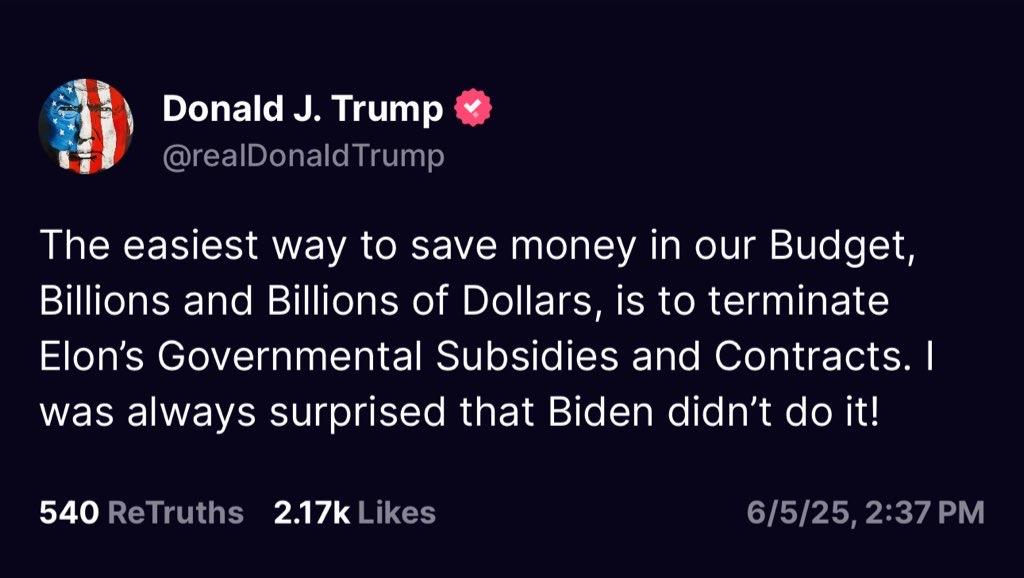1024x578 pixels.
Task: Click the post body text to expand
Action: [x=487, y=329]
